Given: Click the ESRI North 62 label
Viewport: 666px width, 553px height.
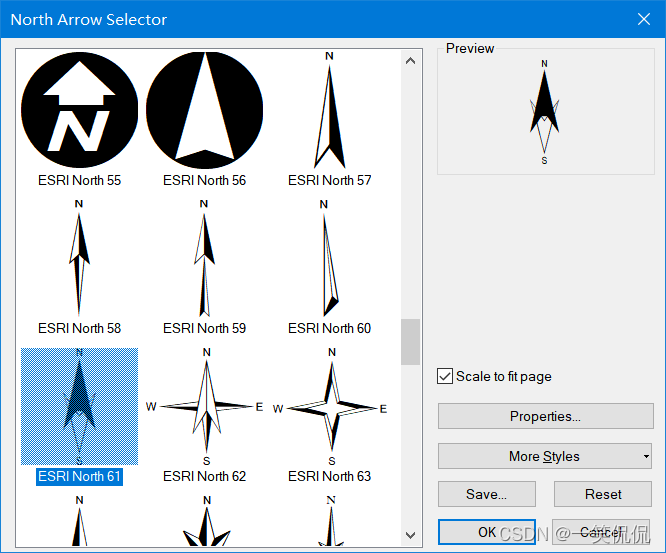Looking at the screenshot, I should [204, 476].
